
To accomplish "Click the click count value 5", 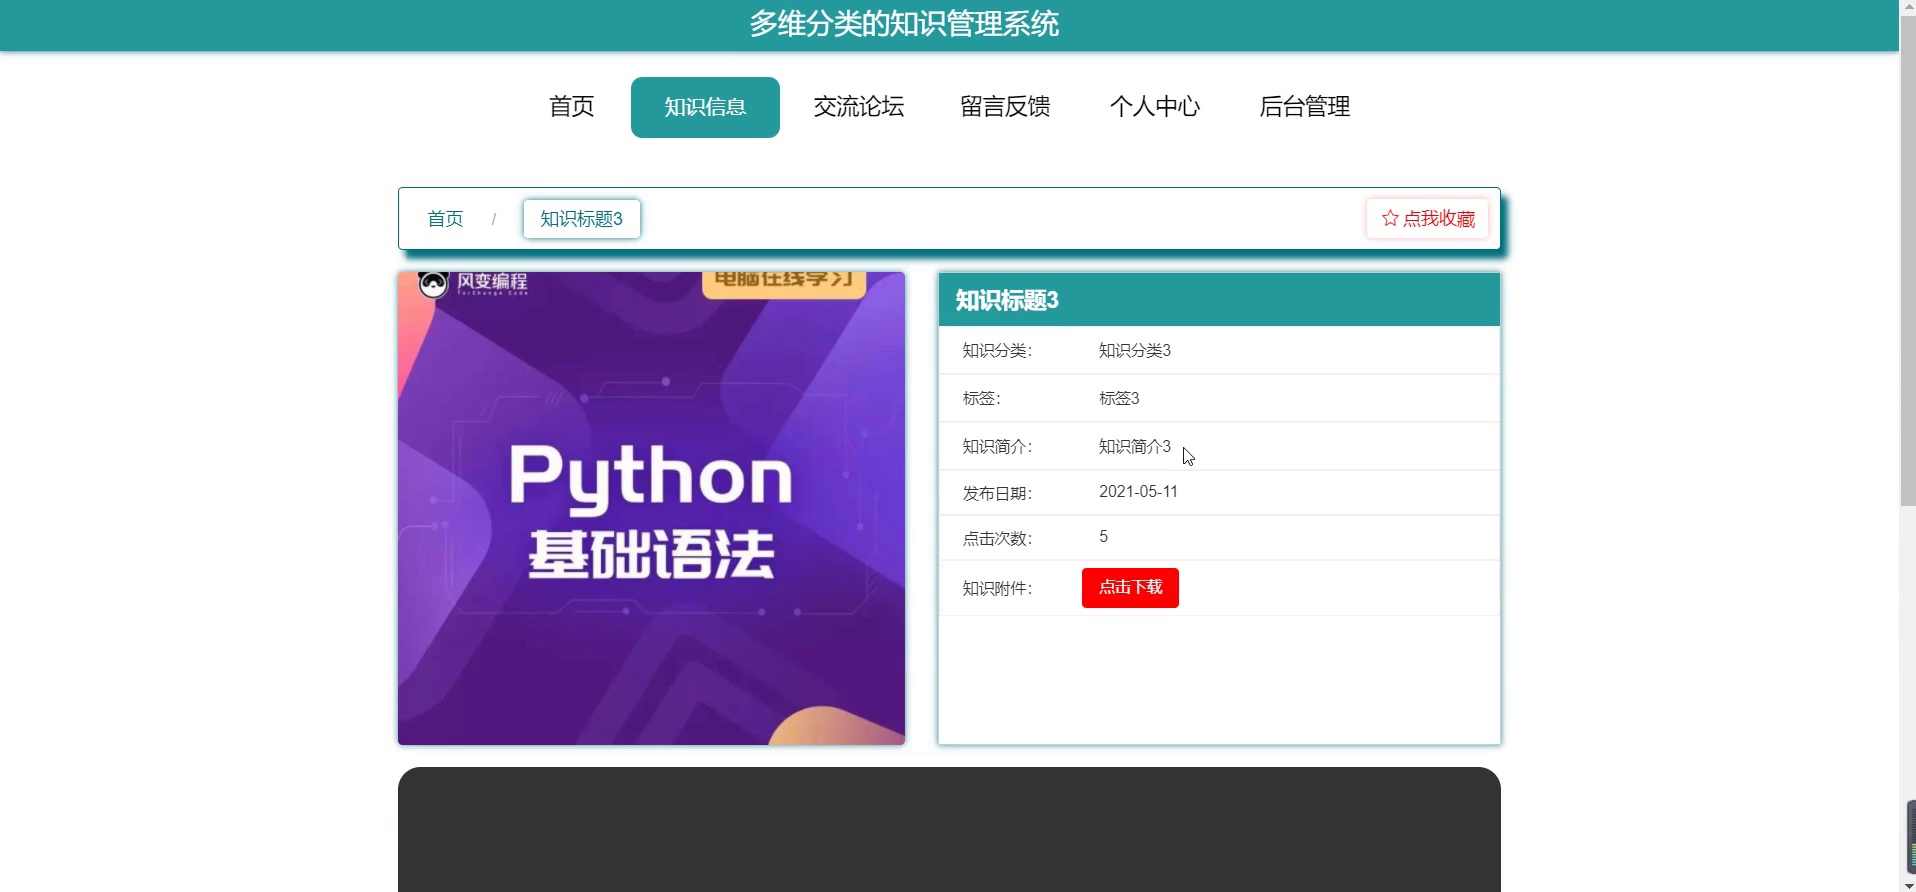I will [1103, 537].
